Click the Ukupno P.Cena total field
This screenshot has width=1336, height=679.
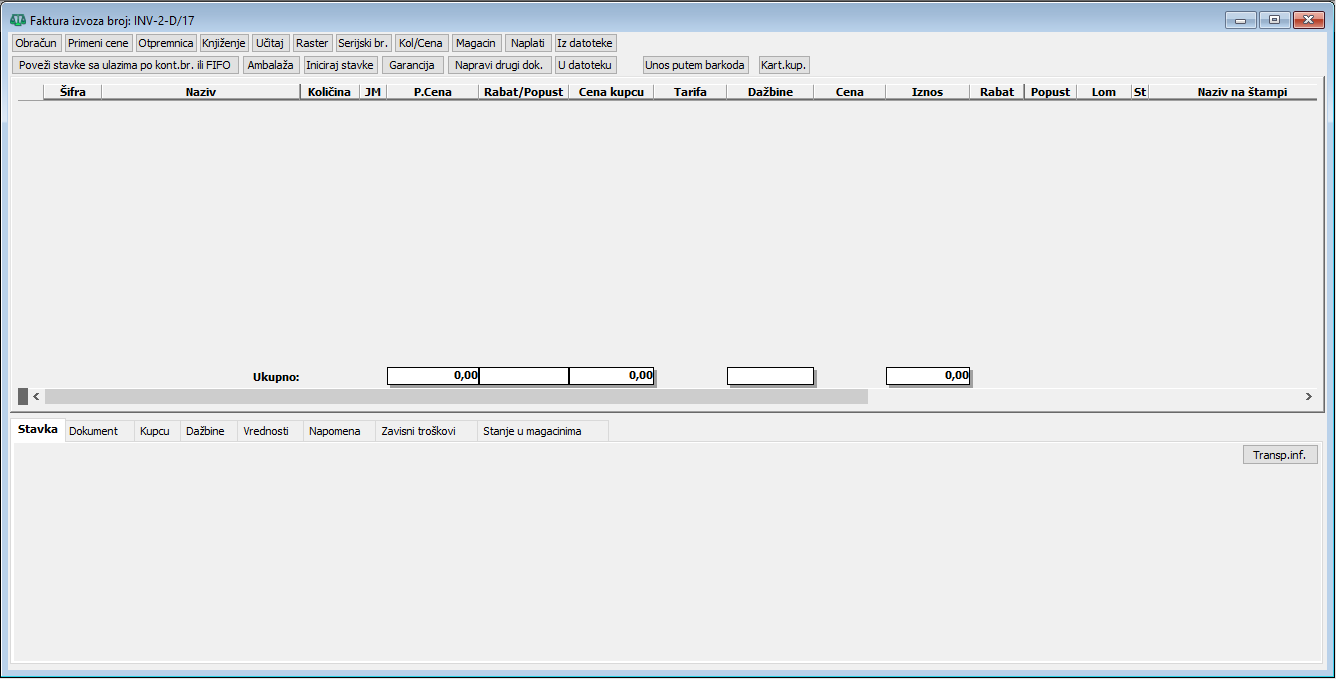433,376
